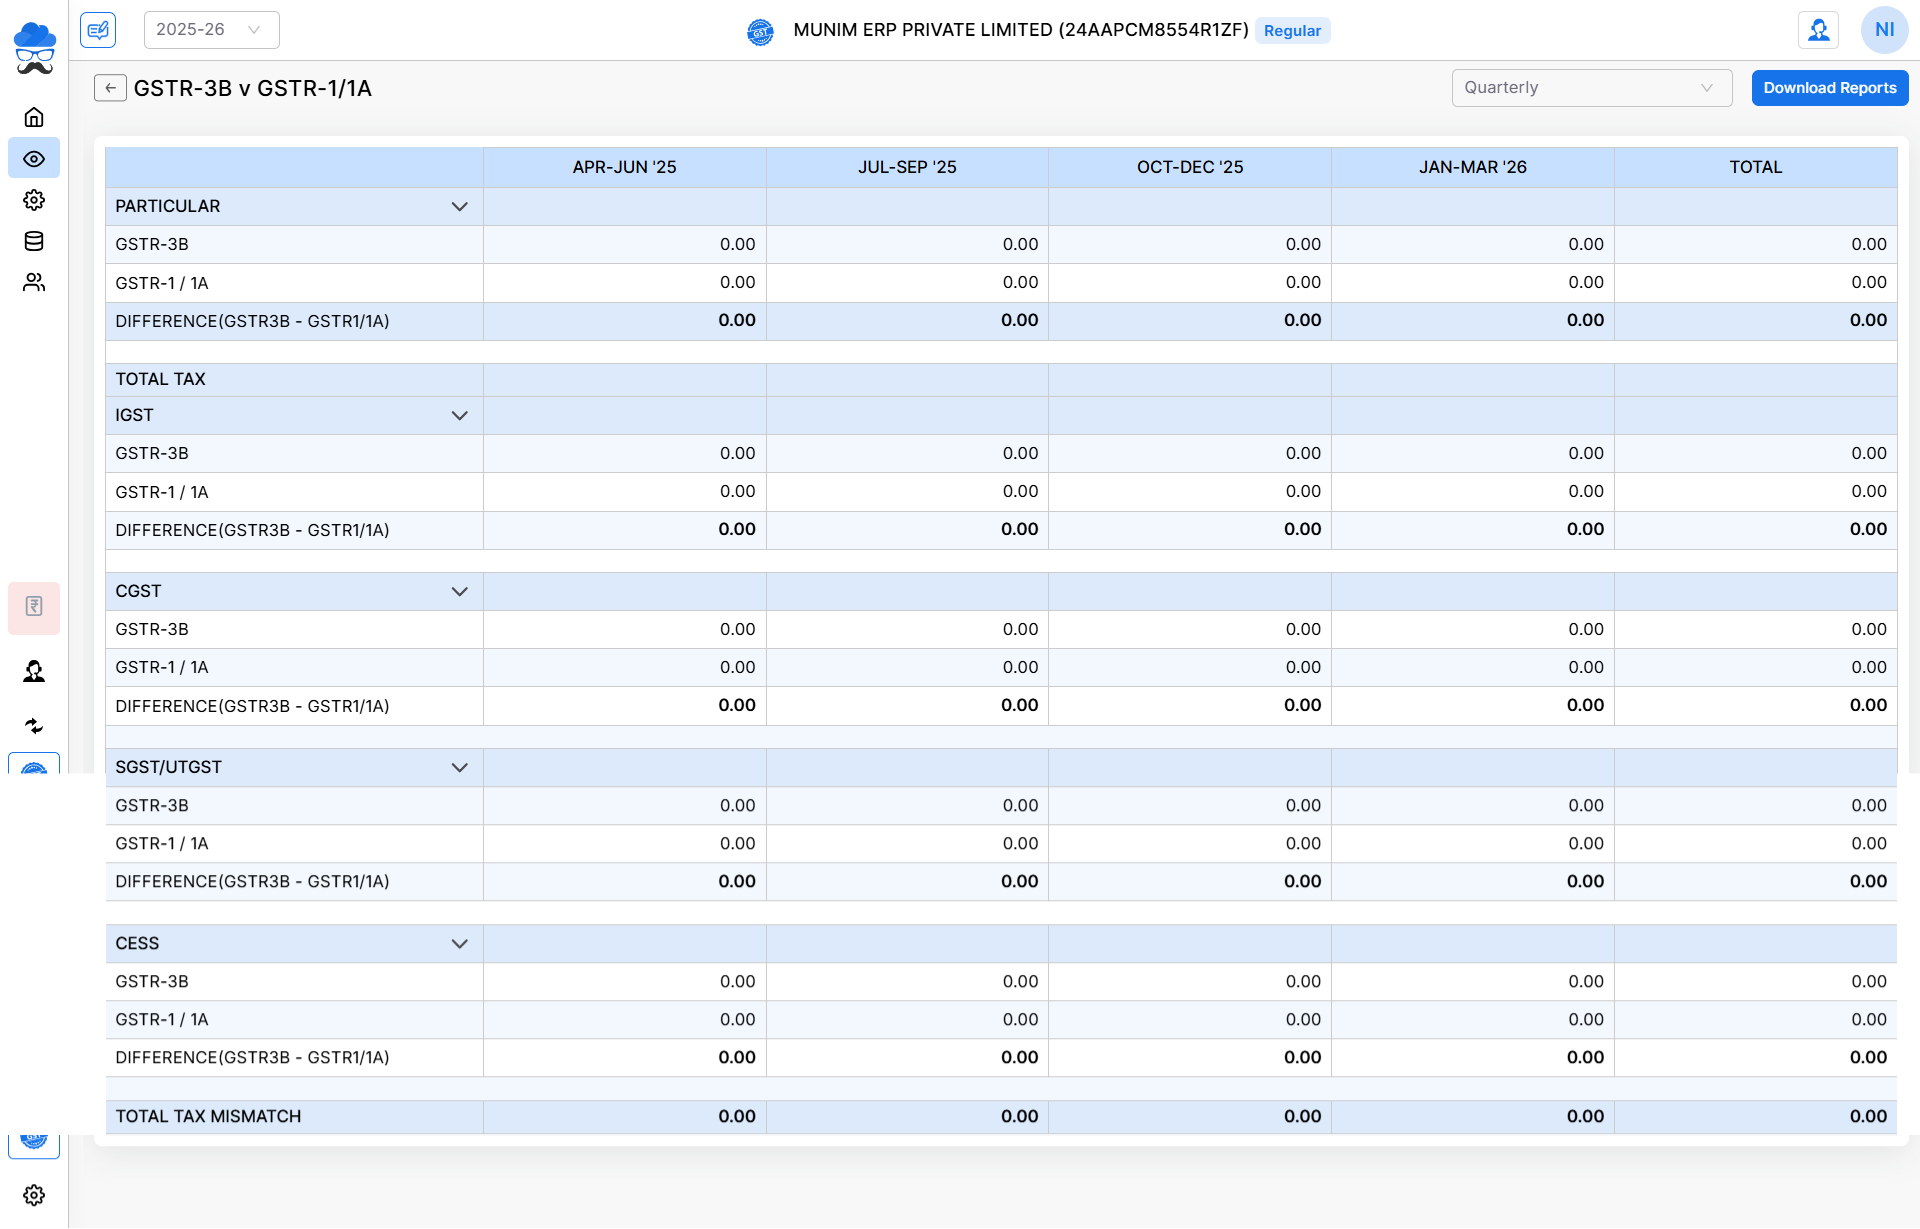Open the database icon in sidebar

click(x=34, y=241)
